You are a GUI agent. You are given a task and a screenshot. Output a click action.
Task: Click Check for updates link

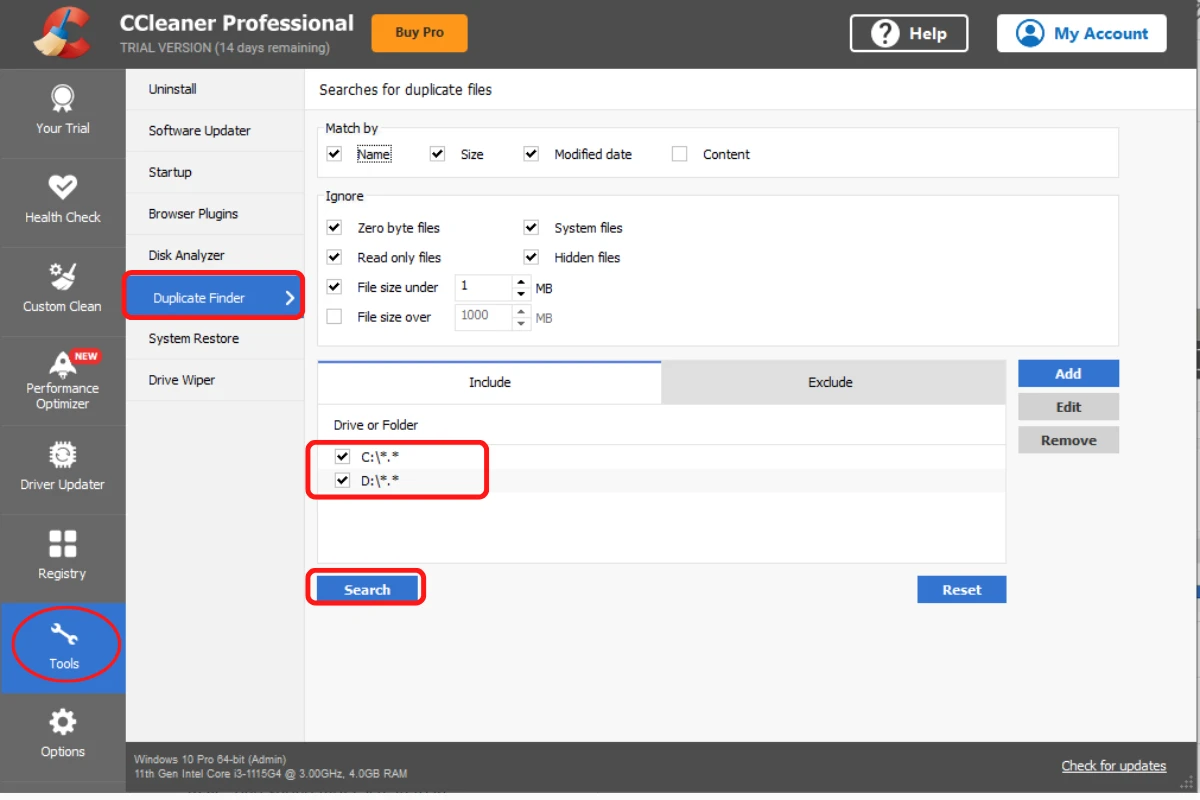[1114, 766]
